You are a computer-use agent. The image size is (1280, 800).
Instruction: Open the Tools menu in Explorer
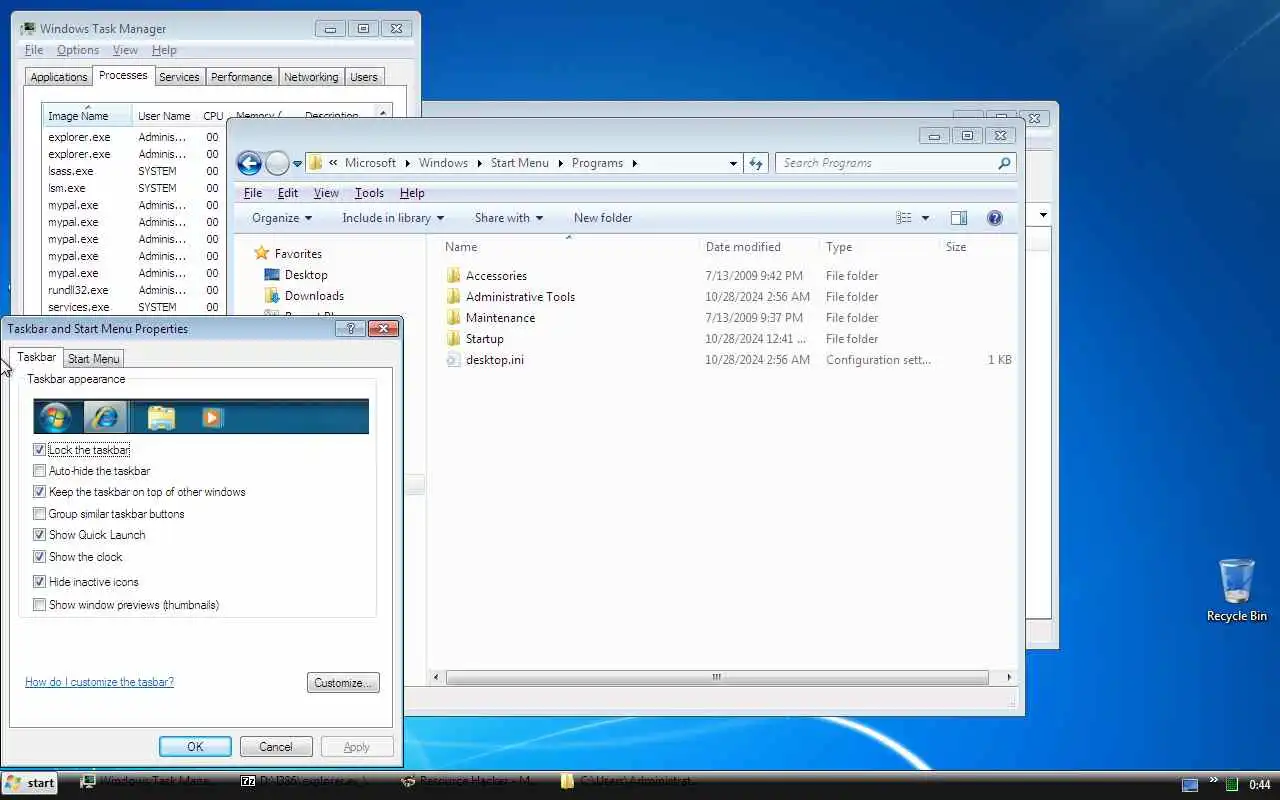[369, 193]
